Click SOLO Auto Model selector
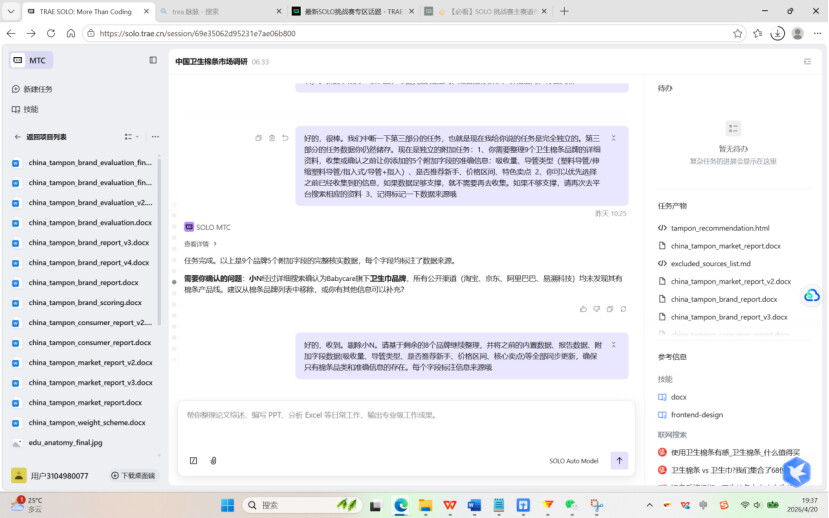Viewport: 829px width, 518px height. click(x=573, y=461)
